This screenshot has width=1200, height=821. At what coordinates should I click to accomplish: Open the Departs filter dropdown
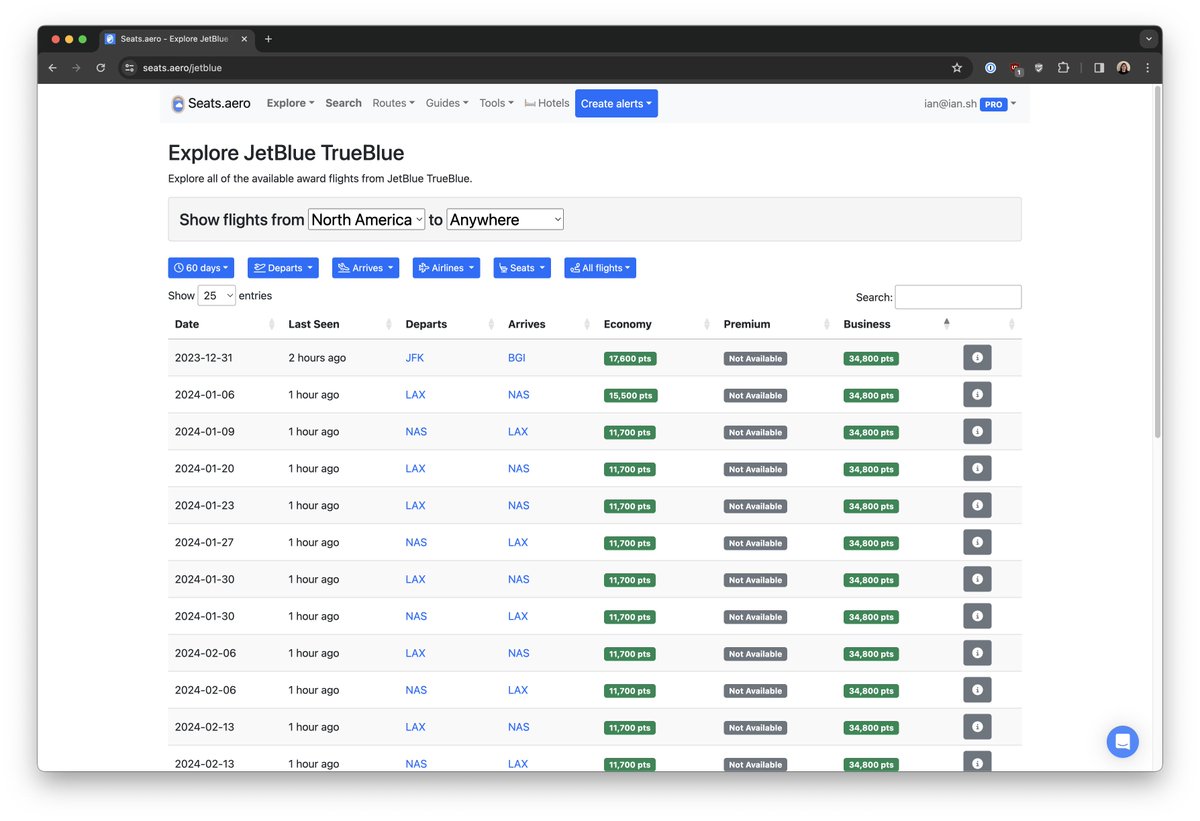pyautogui.click(x=283, y=268)
